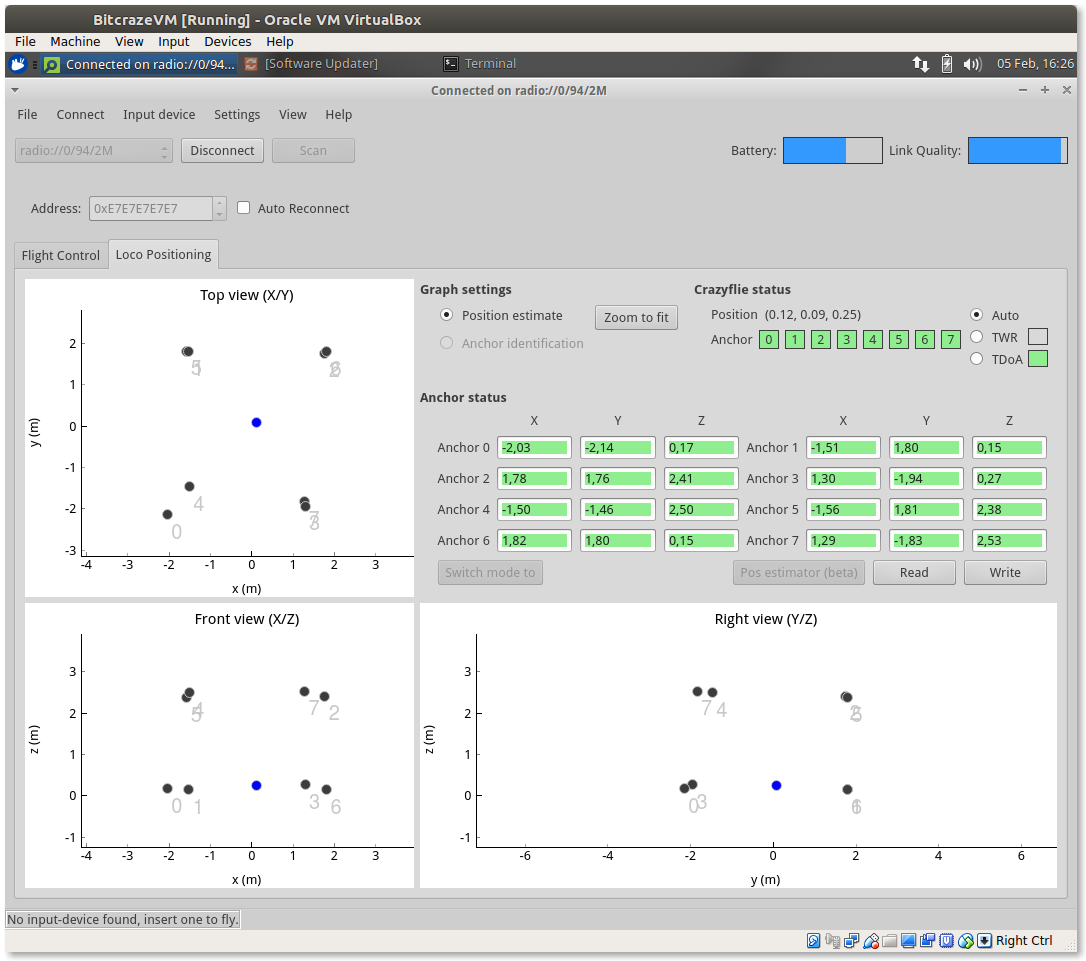This screenshot has width=1086, height=961.
Task: Click VirtualBox recording status icon
Action: point(927,940)
